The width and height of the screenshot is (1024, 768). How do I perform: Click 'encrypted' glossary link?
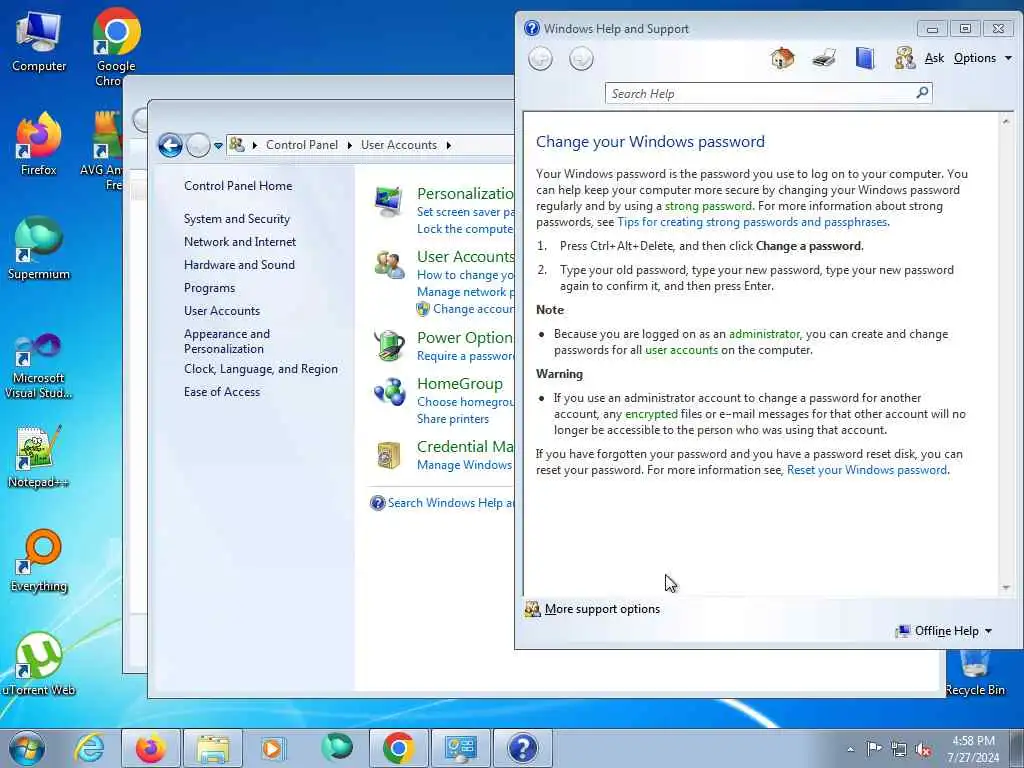(651, 414)
